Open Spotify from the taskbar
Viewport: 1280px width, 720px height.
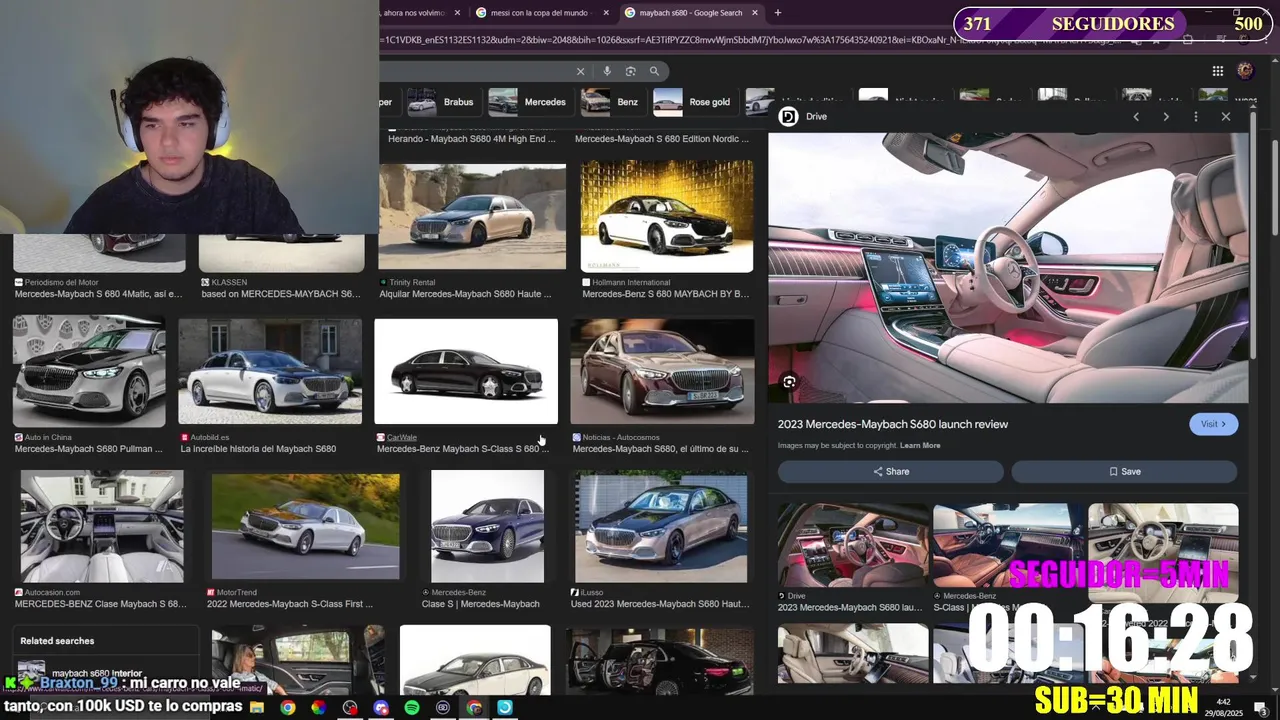click(412, 708)
